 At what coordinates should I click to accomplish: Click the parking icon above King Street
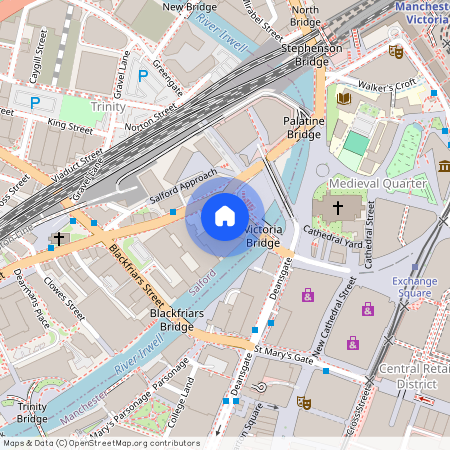tap(35, 103)
